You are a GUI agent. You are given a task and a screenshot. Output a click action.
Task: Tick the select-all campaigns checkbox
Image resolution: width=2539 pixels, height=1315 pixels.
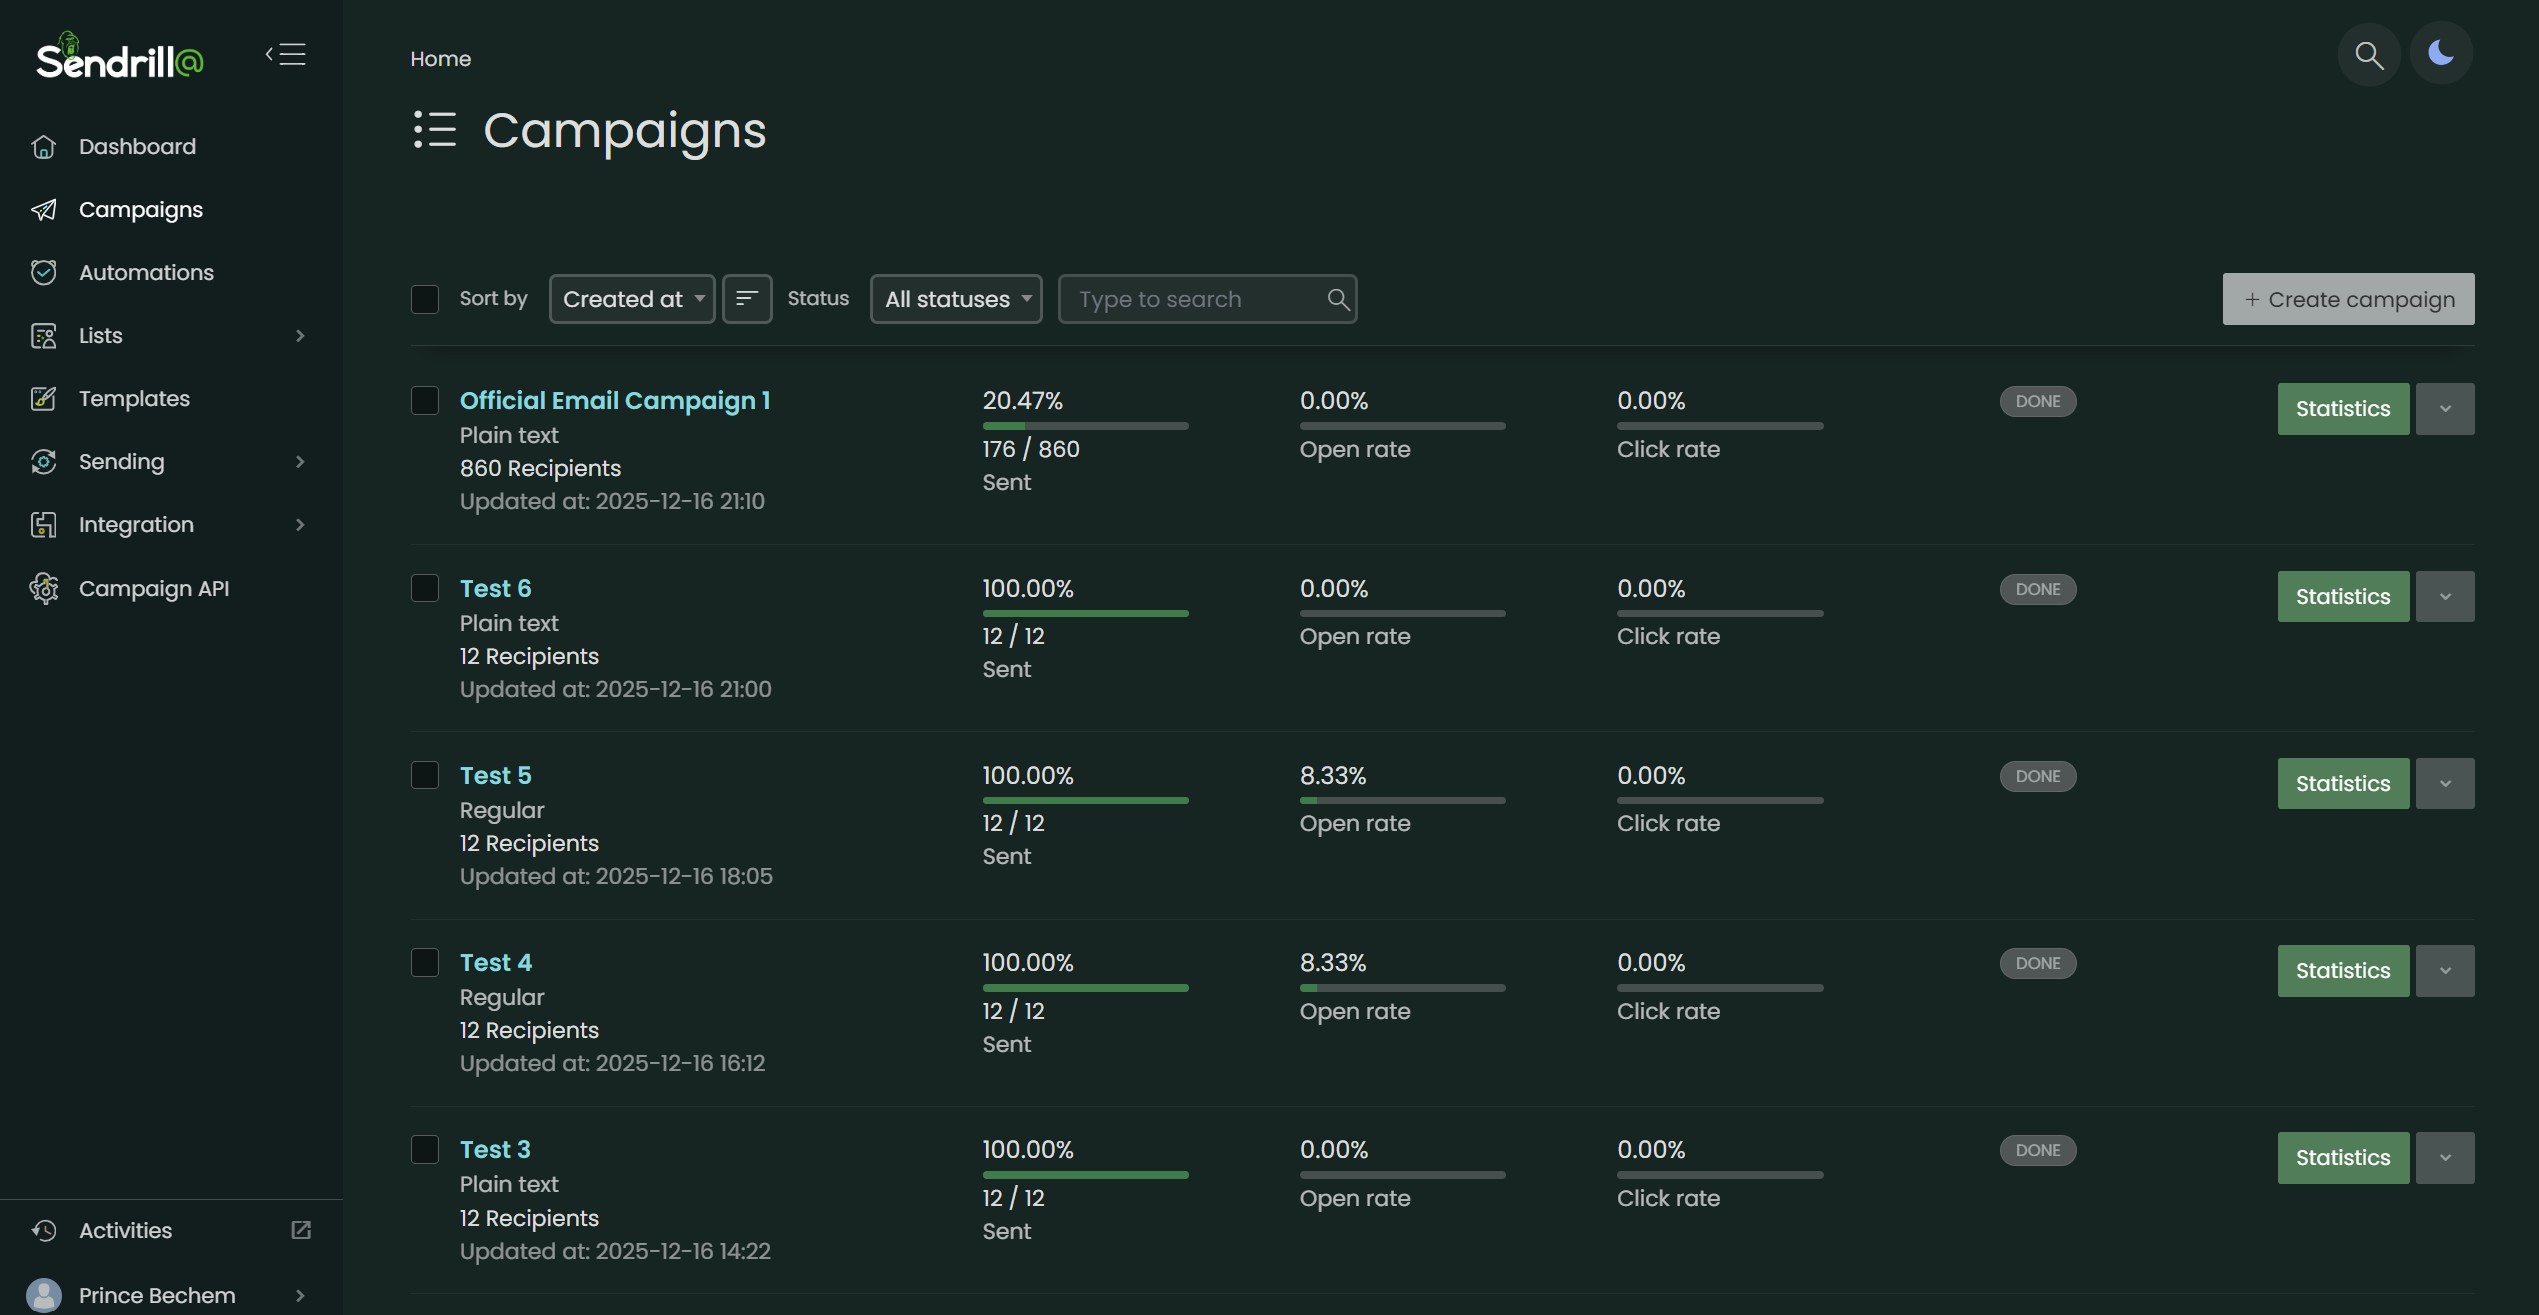point(425,299)
